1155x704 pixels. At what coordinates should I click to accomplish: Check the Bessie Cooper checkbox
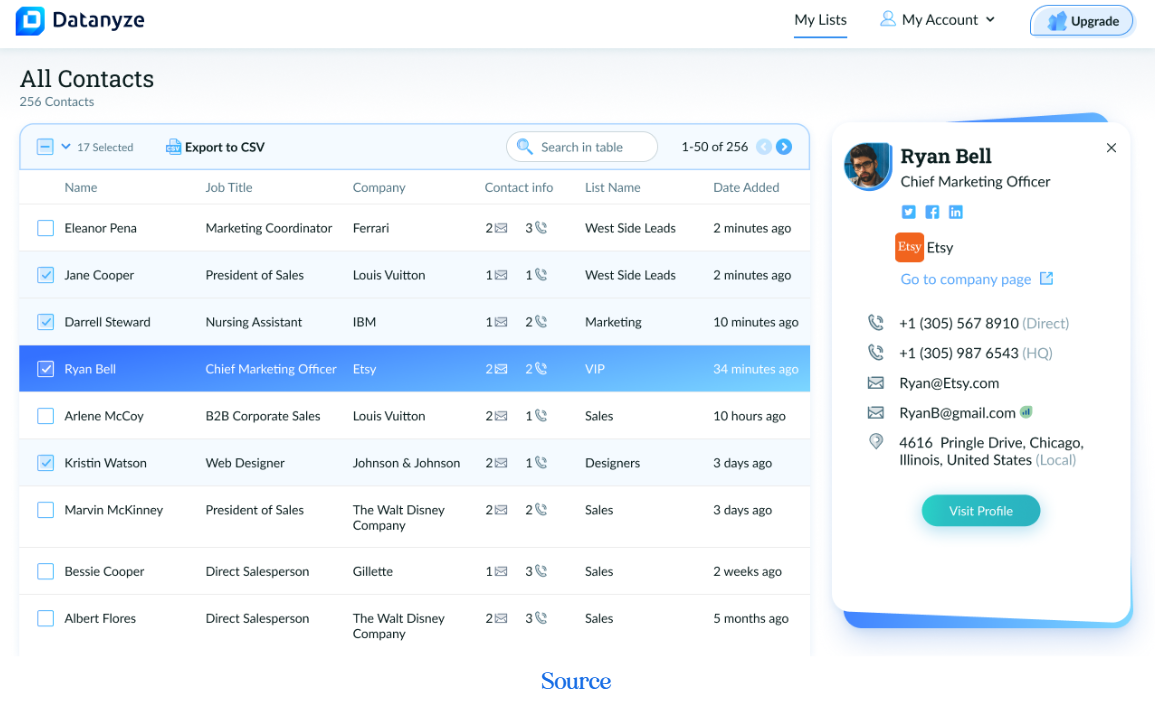pyautogui.click(x=46, y=571)
